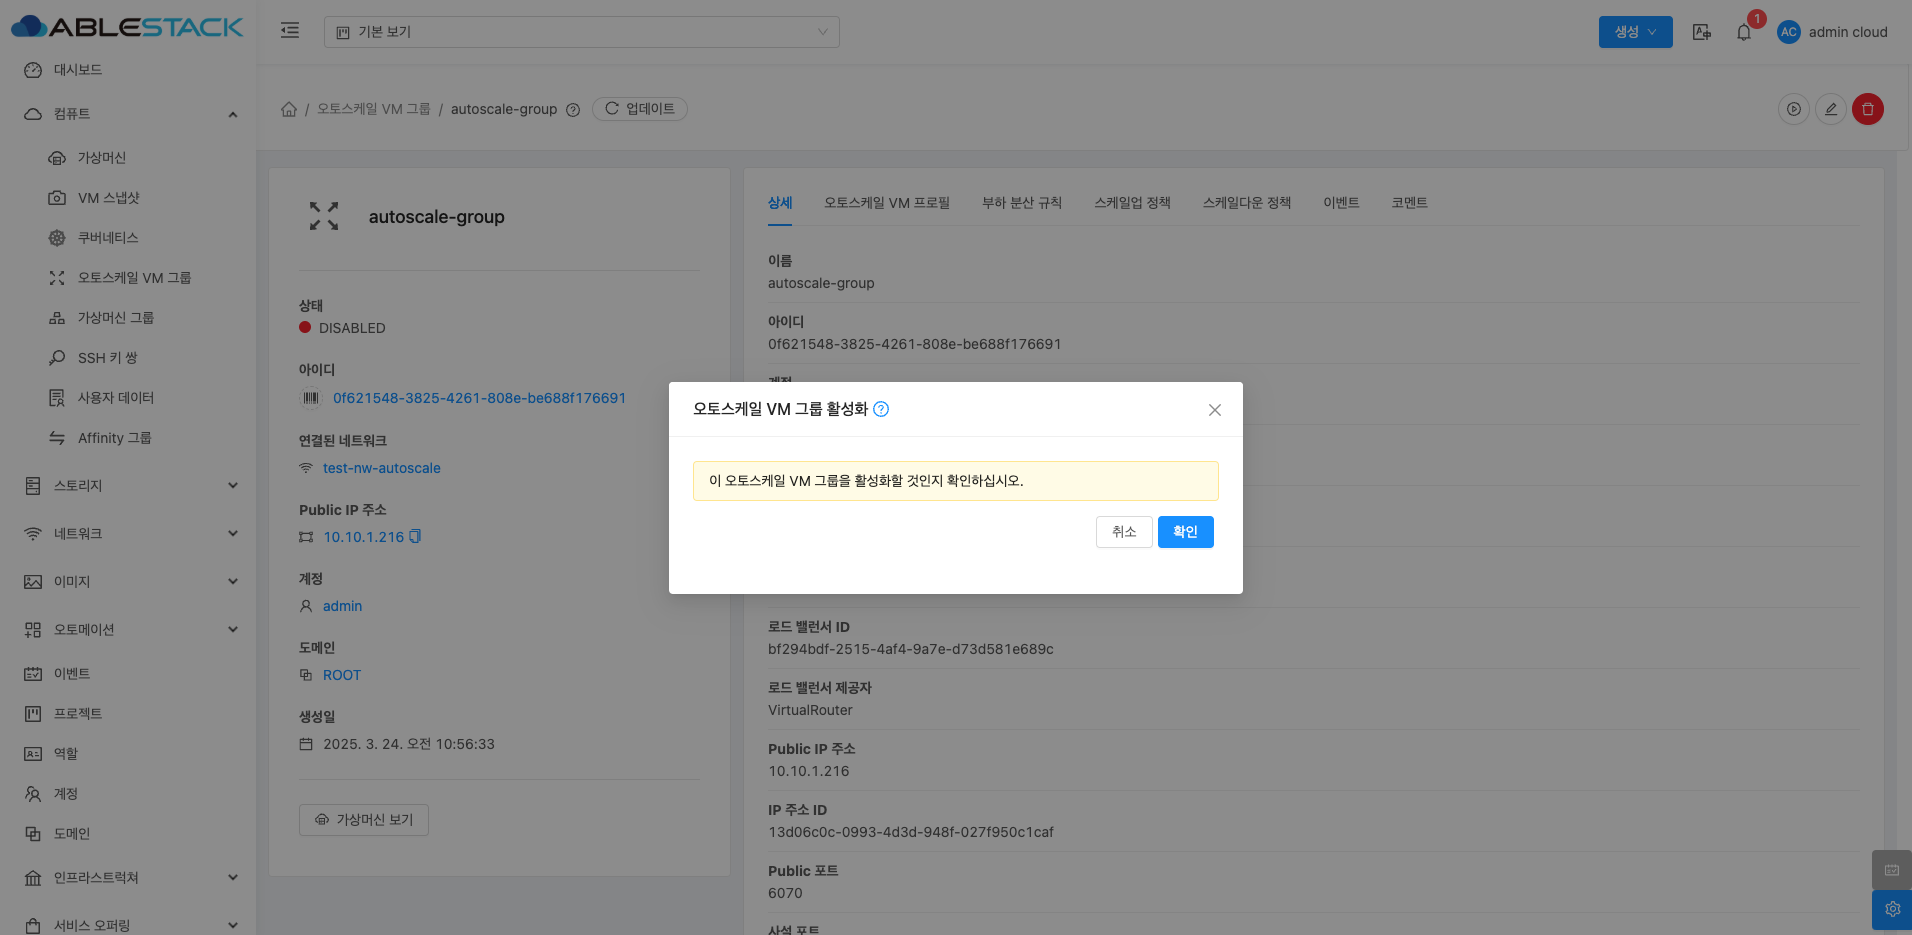This screenshot has width=1912, height=935.
Task: Click the enable play icon in the header
Action: coord(1794,109)
